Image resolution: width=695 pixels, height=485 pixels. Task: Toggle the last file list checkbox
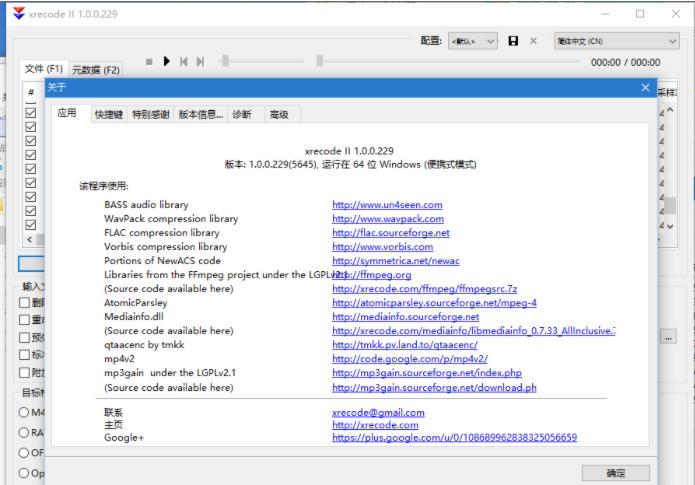pos(31,225)
